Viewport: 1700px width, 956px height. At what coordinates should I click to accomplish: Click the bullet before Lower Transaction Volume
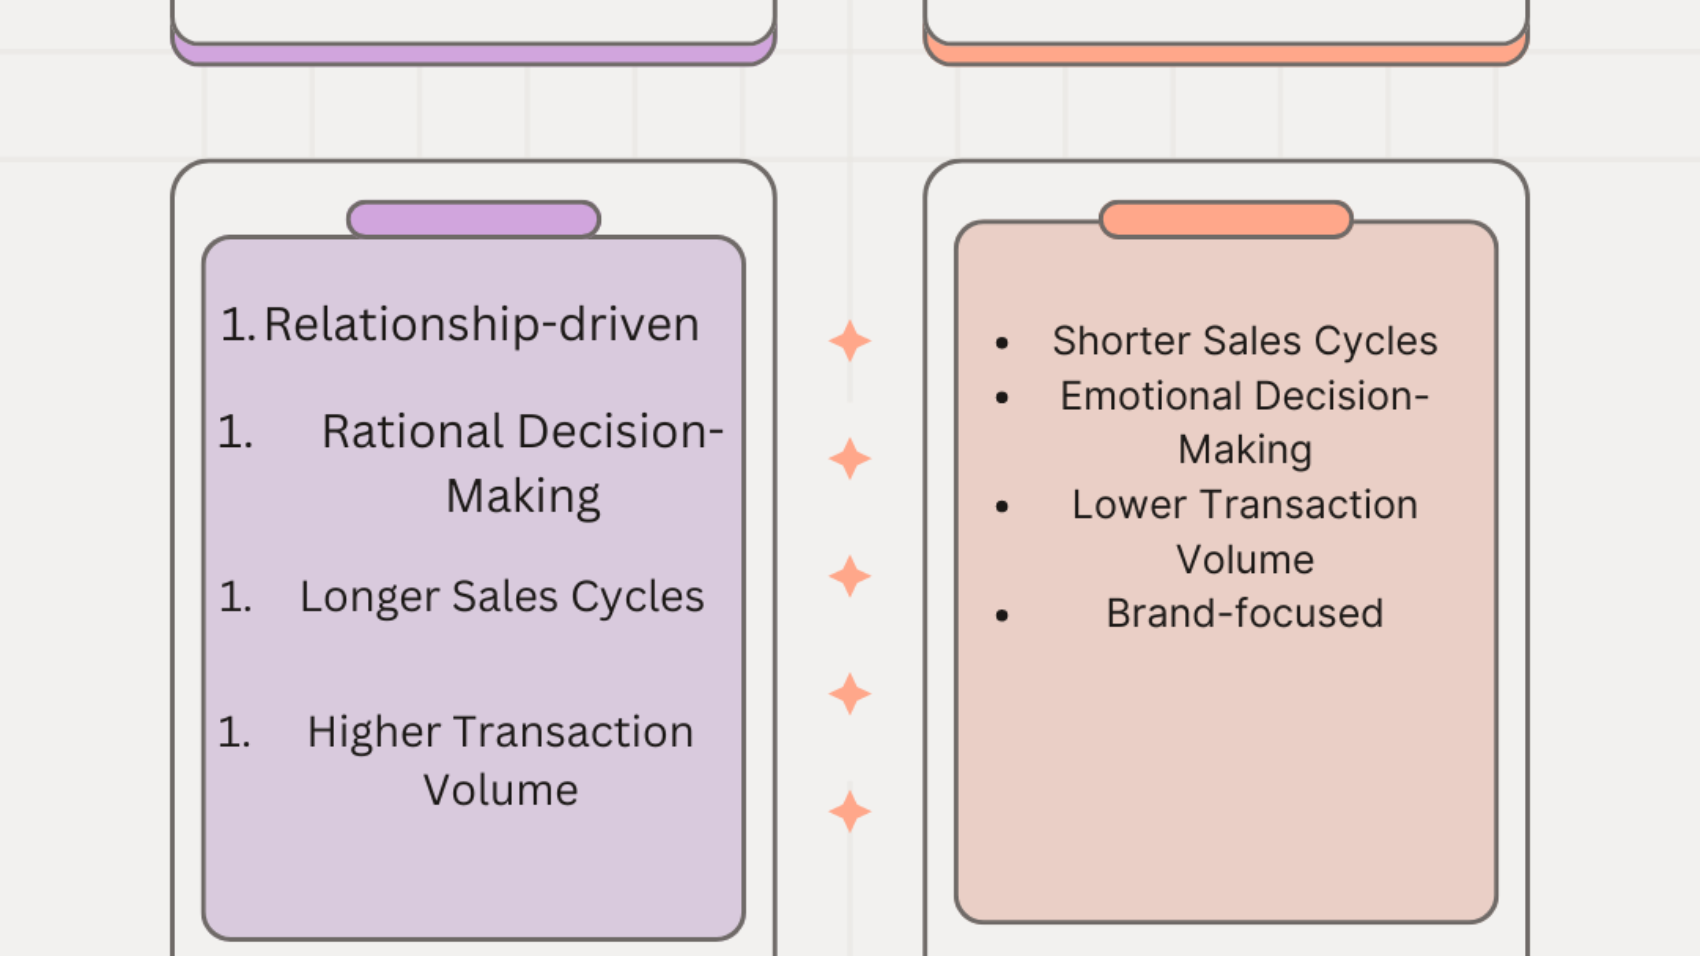(1002, 507)
